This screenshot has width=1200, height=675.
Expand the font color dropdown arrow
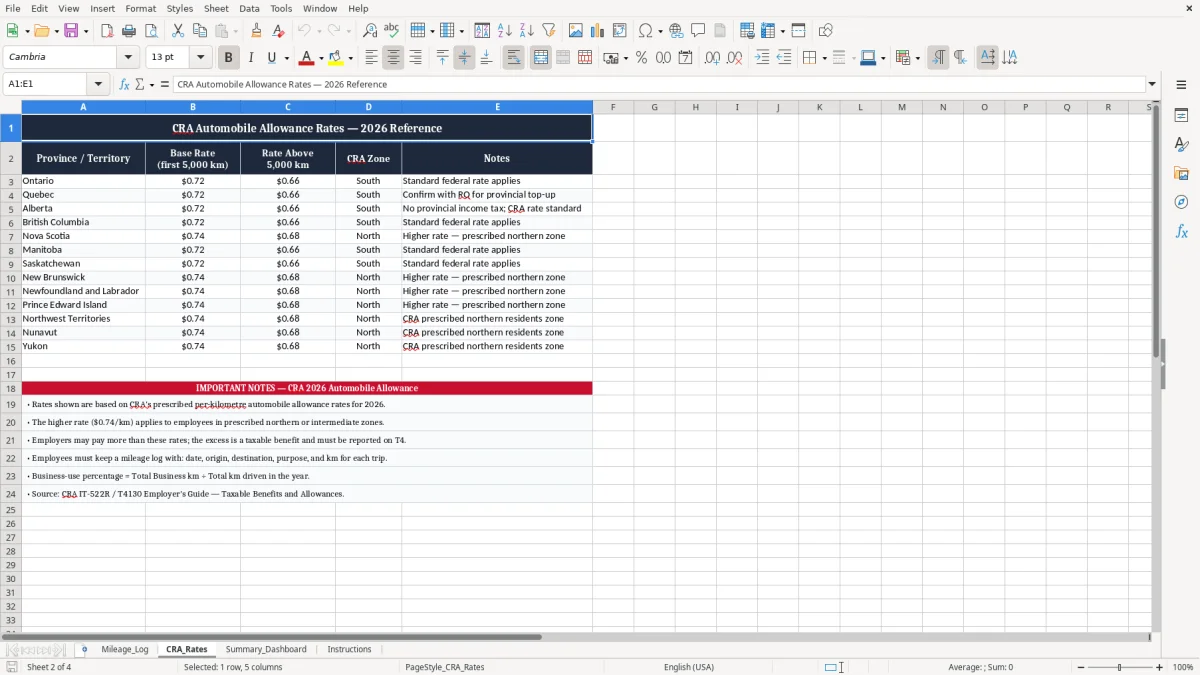(x=321, y=58)
